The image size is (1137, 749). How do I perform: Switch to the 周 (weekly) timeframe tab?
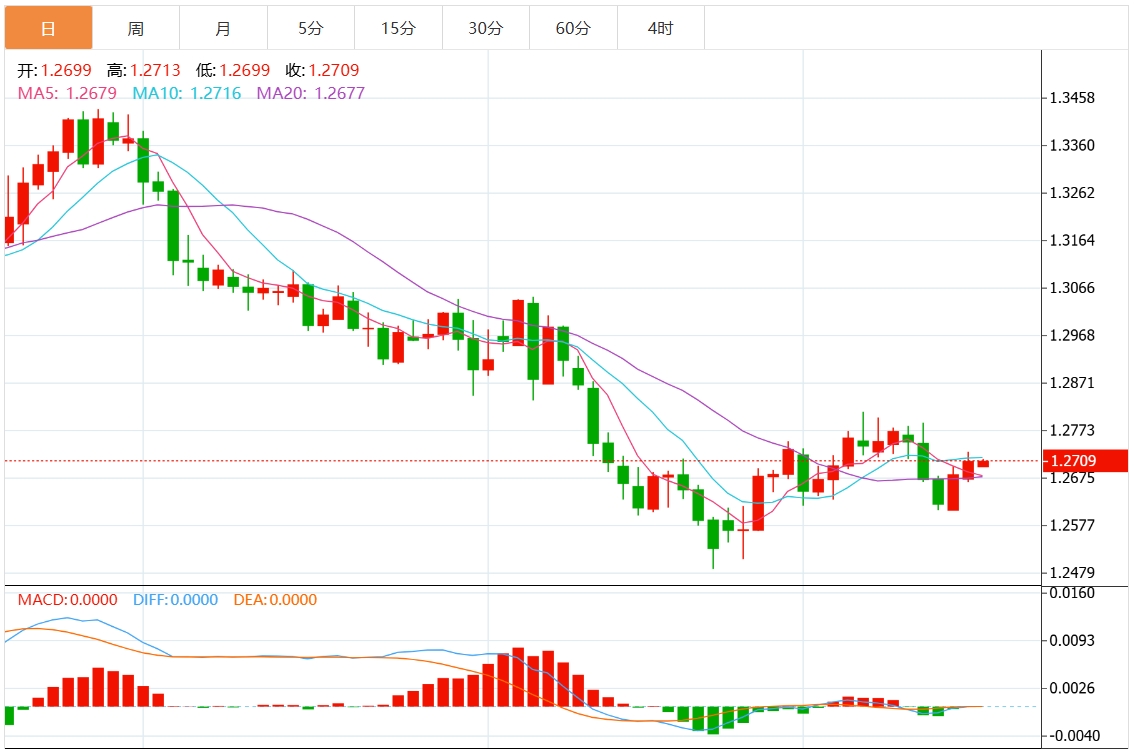[x=135, y=27]
